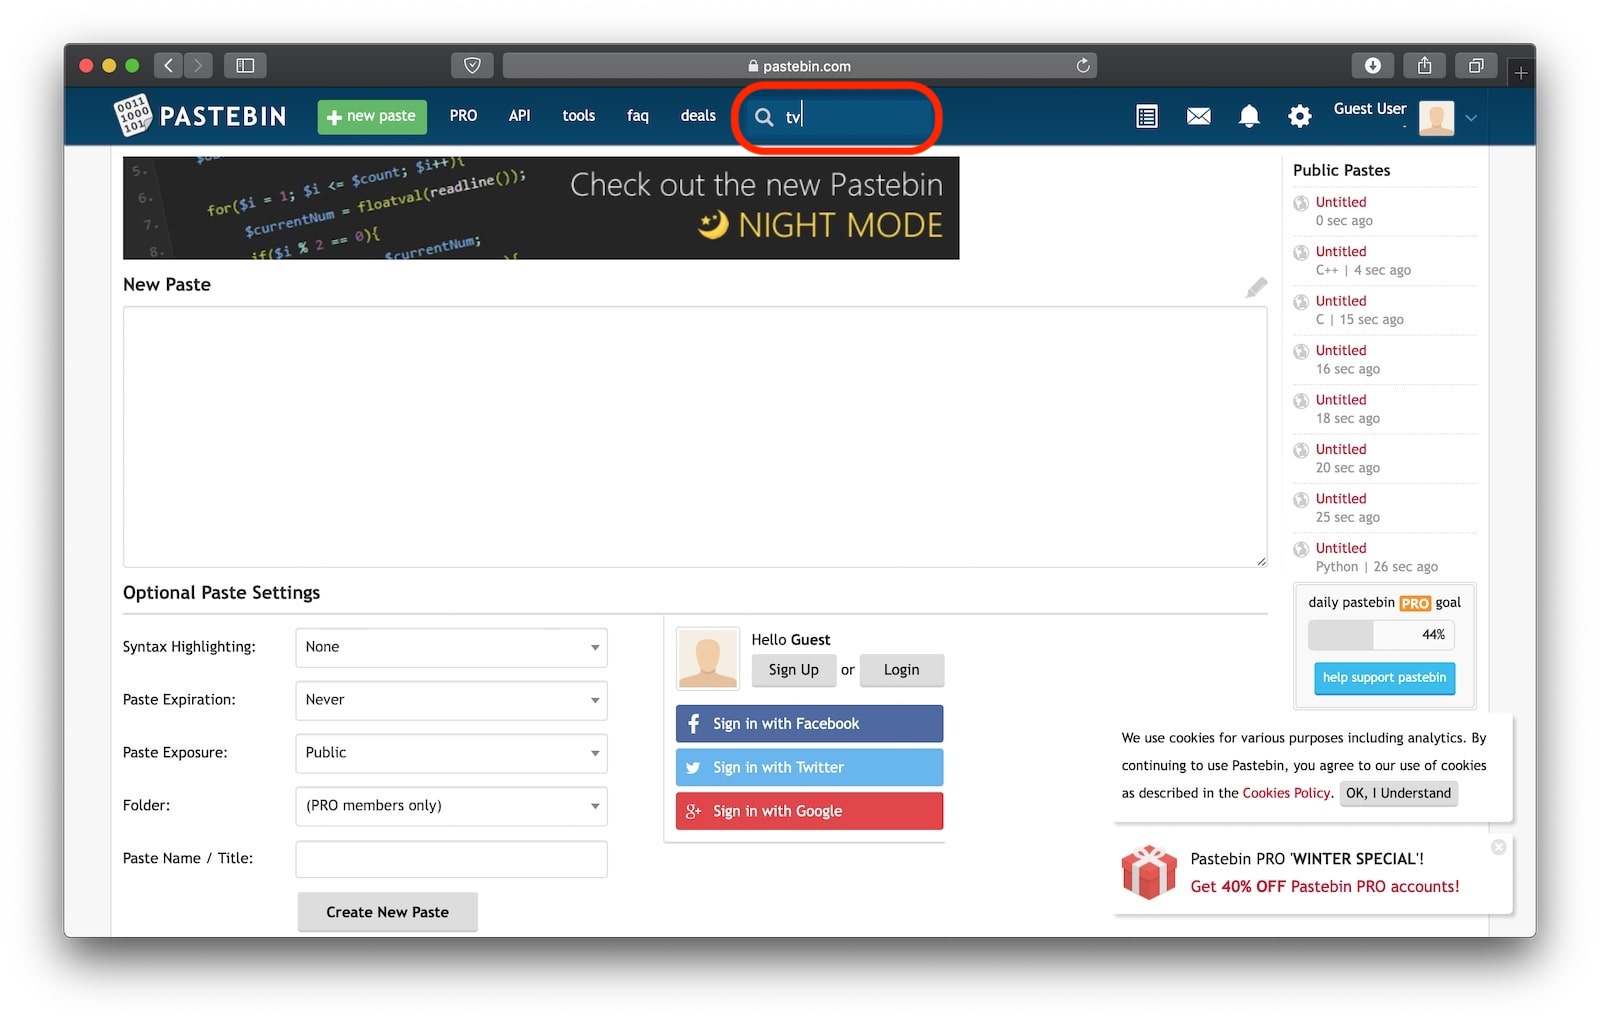This screenshot has height=1022, width=1600.
Task: Click the privacy shield icon in Safari
Action: coord(472,66)
